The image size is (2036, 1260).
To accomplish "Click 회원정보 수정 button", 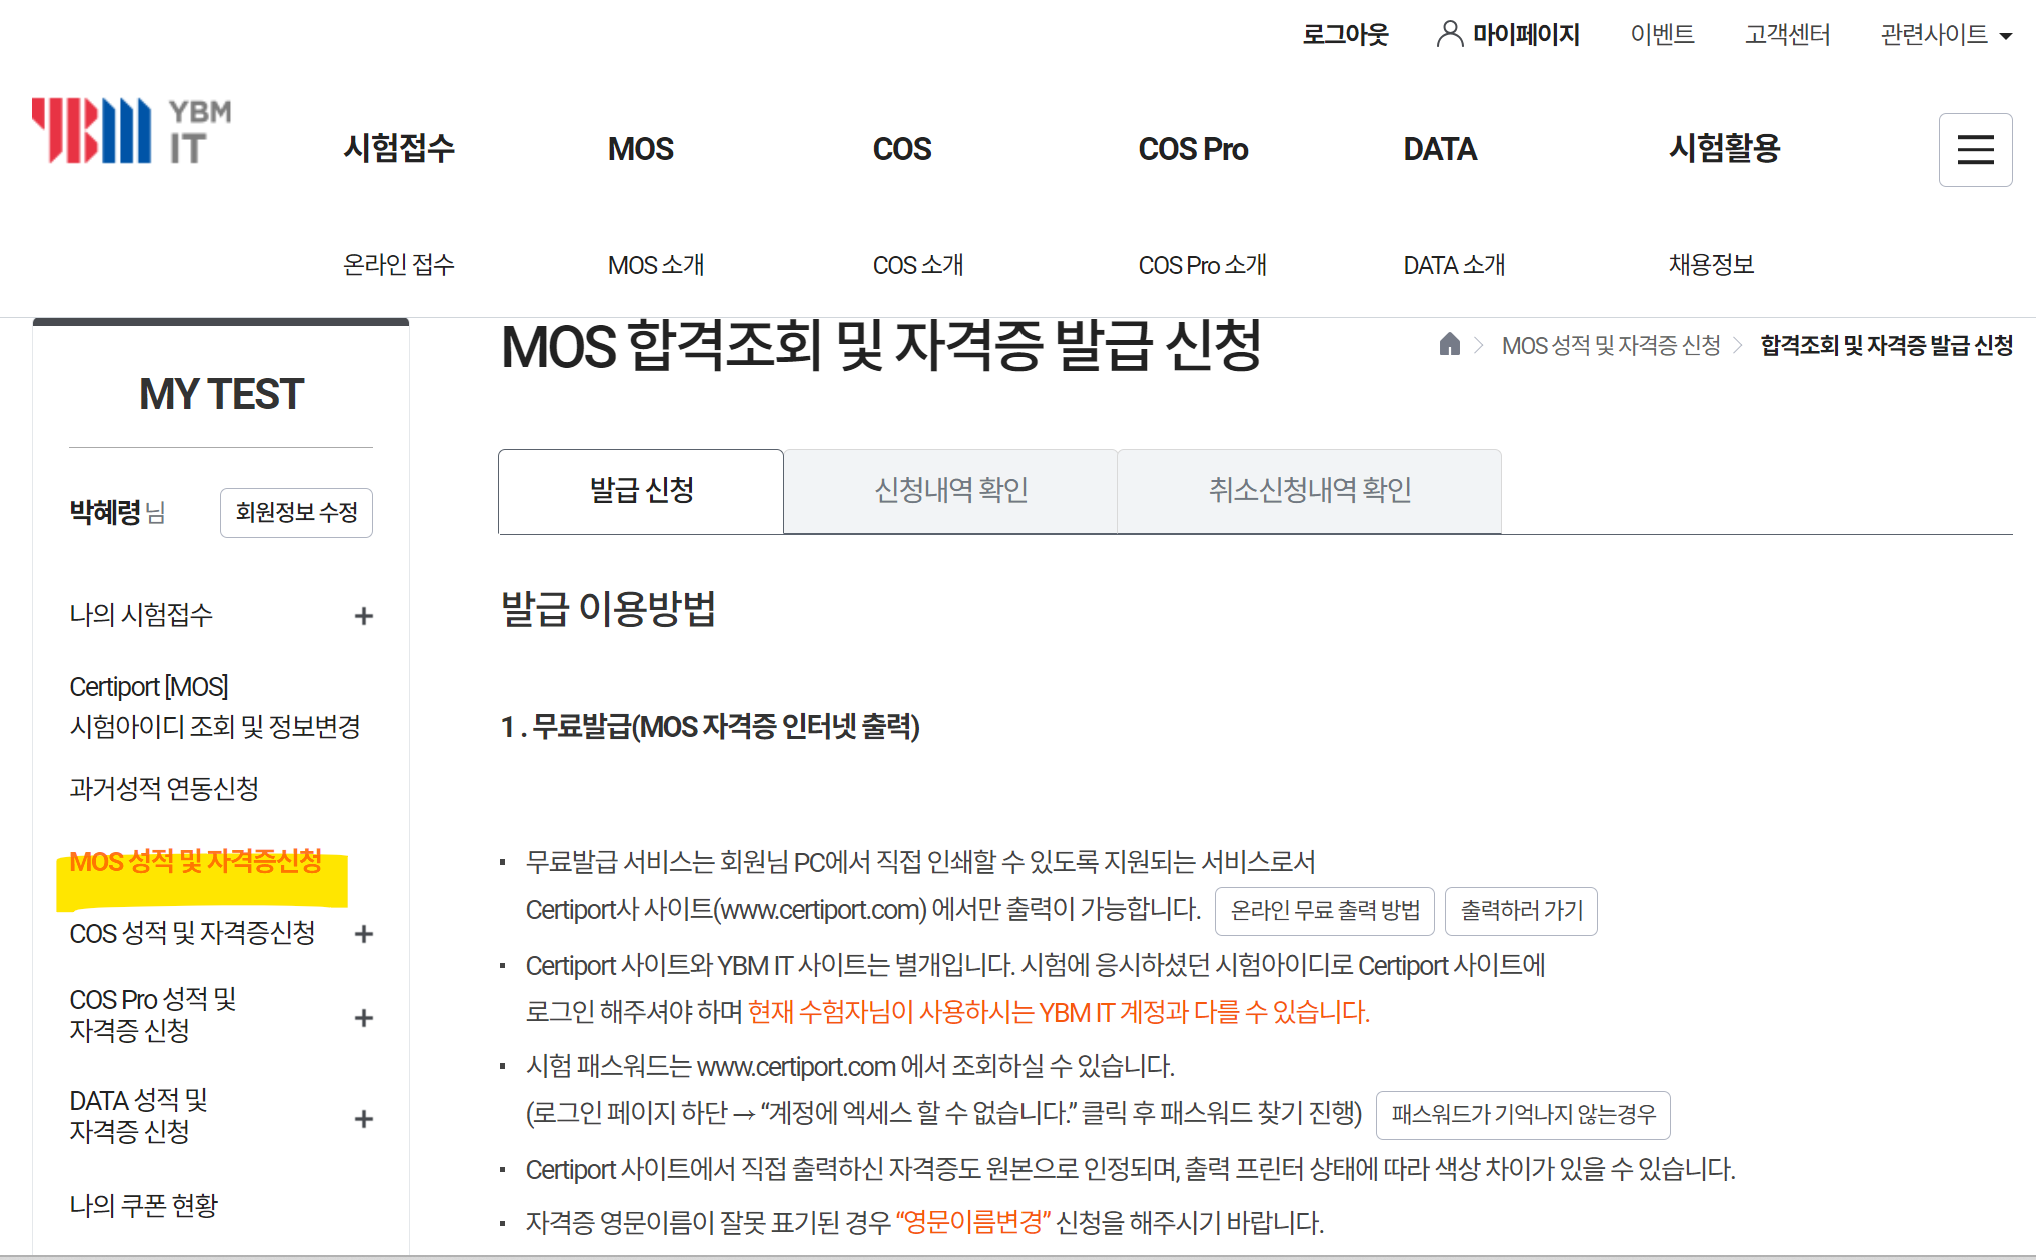I will (296, 513).
